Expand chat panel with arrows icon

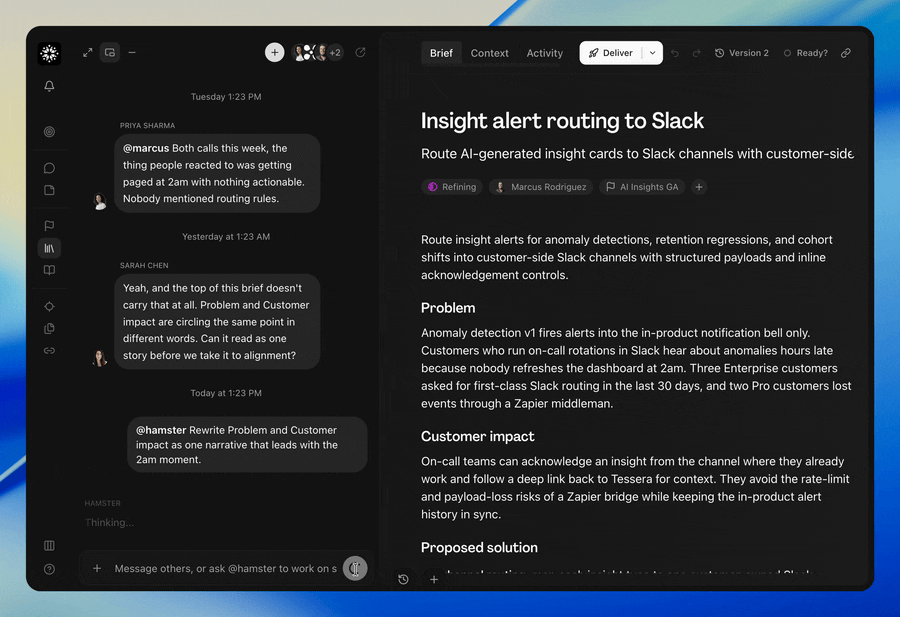click(87, 53)
